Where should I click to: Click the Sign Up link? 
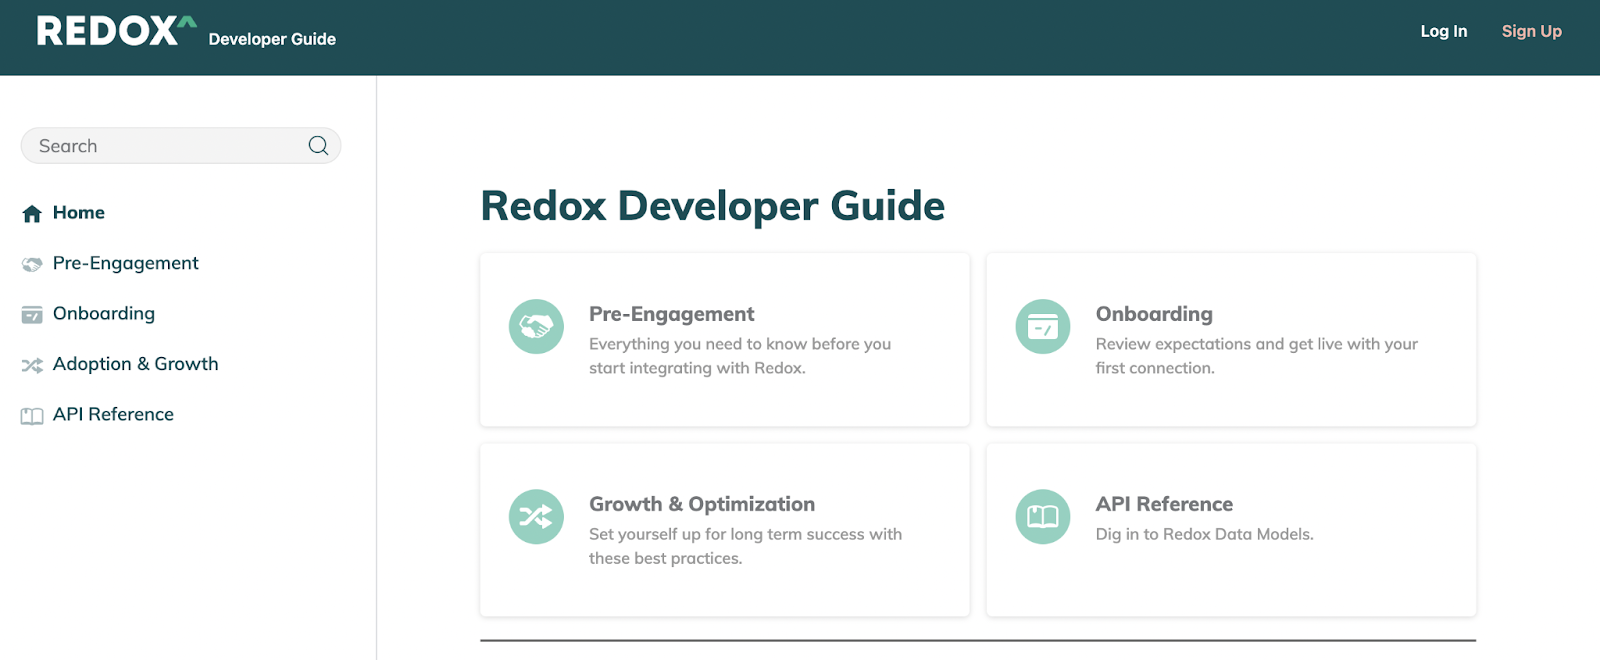click(x=1532, y=31)
